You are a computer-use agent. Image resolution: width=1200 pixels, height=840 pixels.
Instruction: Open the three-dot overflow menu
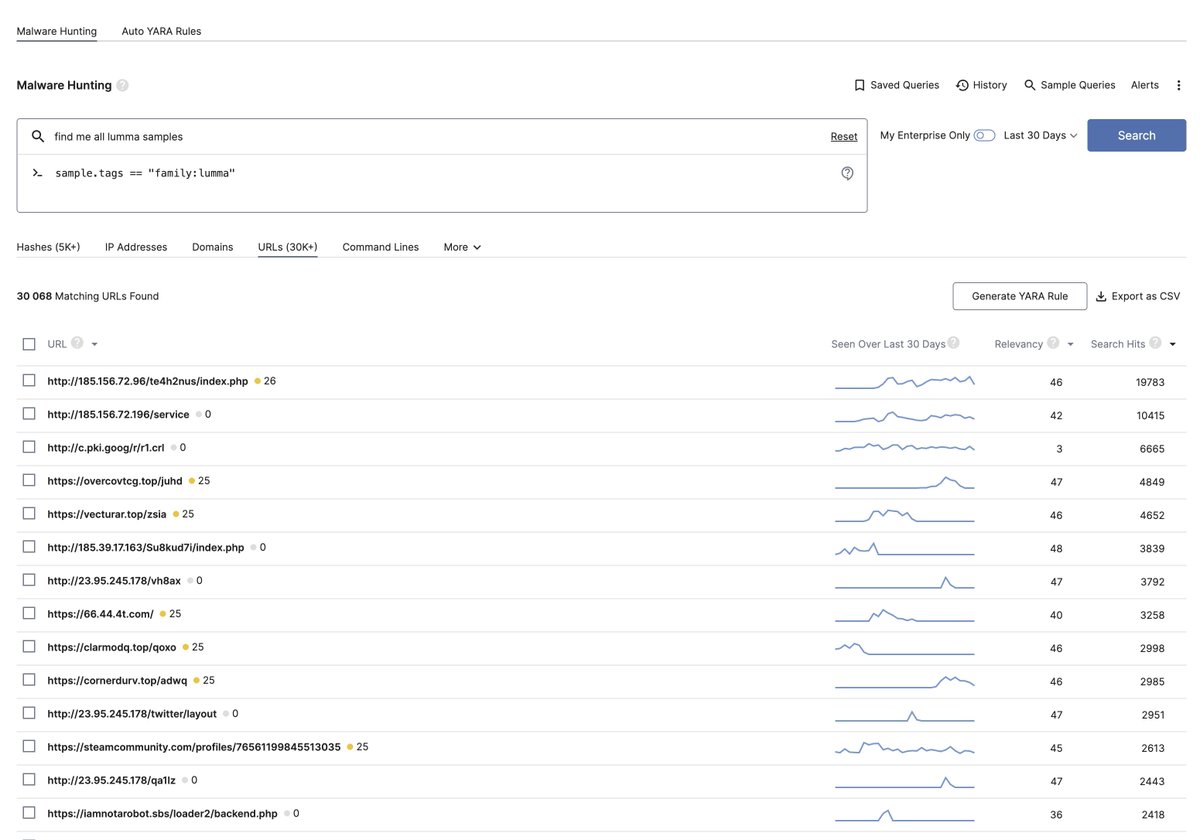coord(1179,85)
